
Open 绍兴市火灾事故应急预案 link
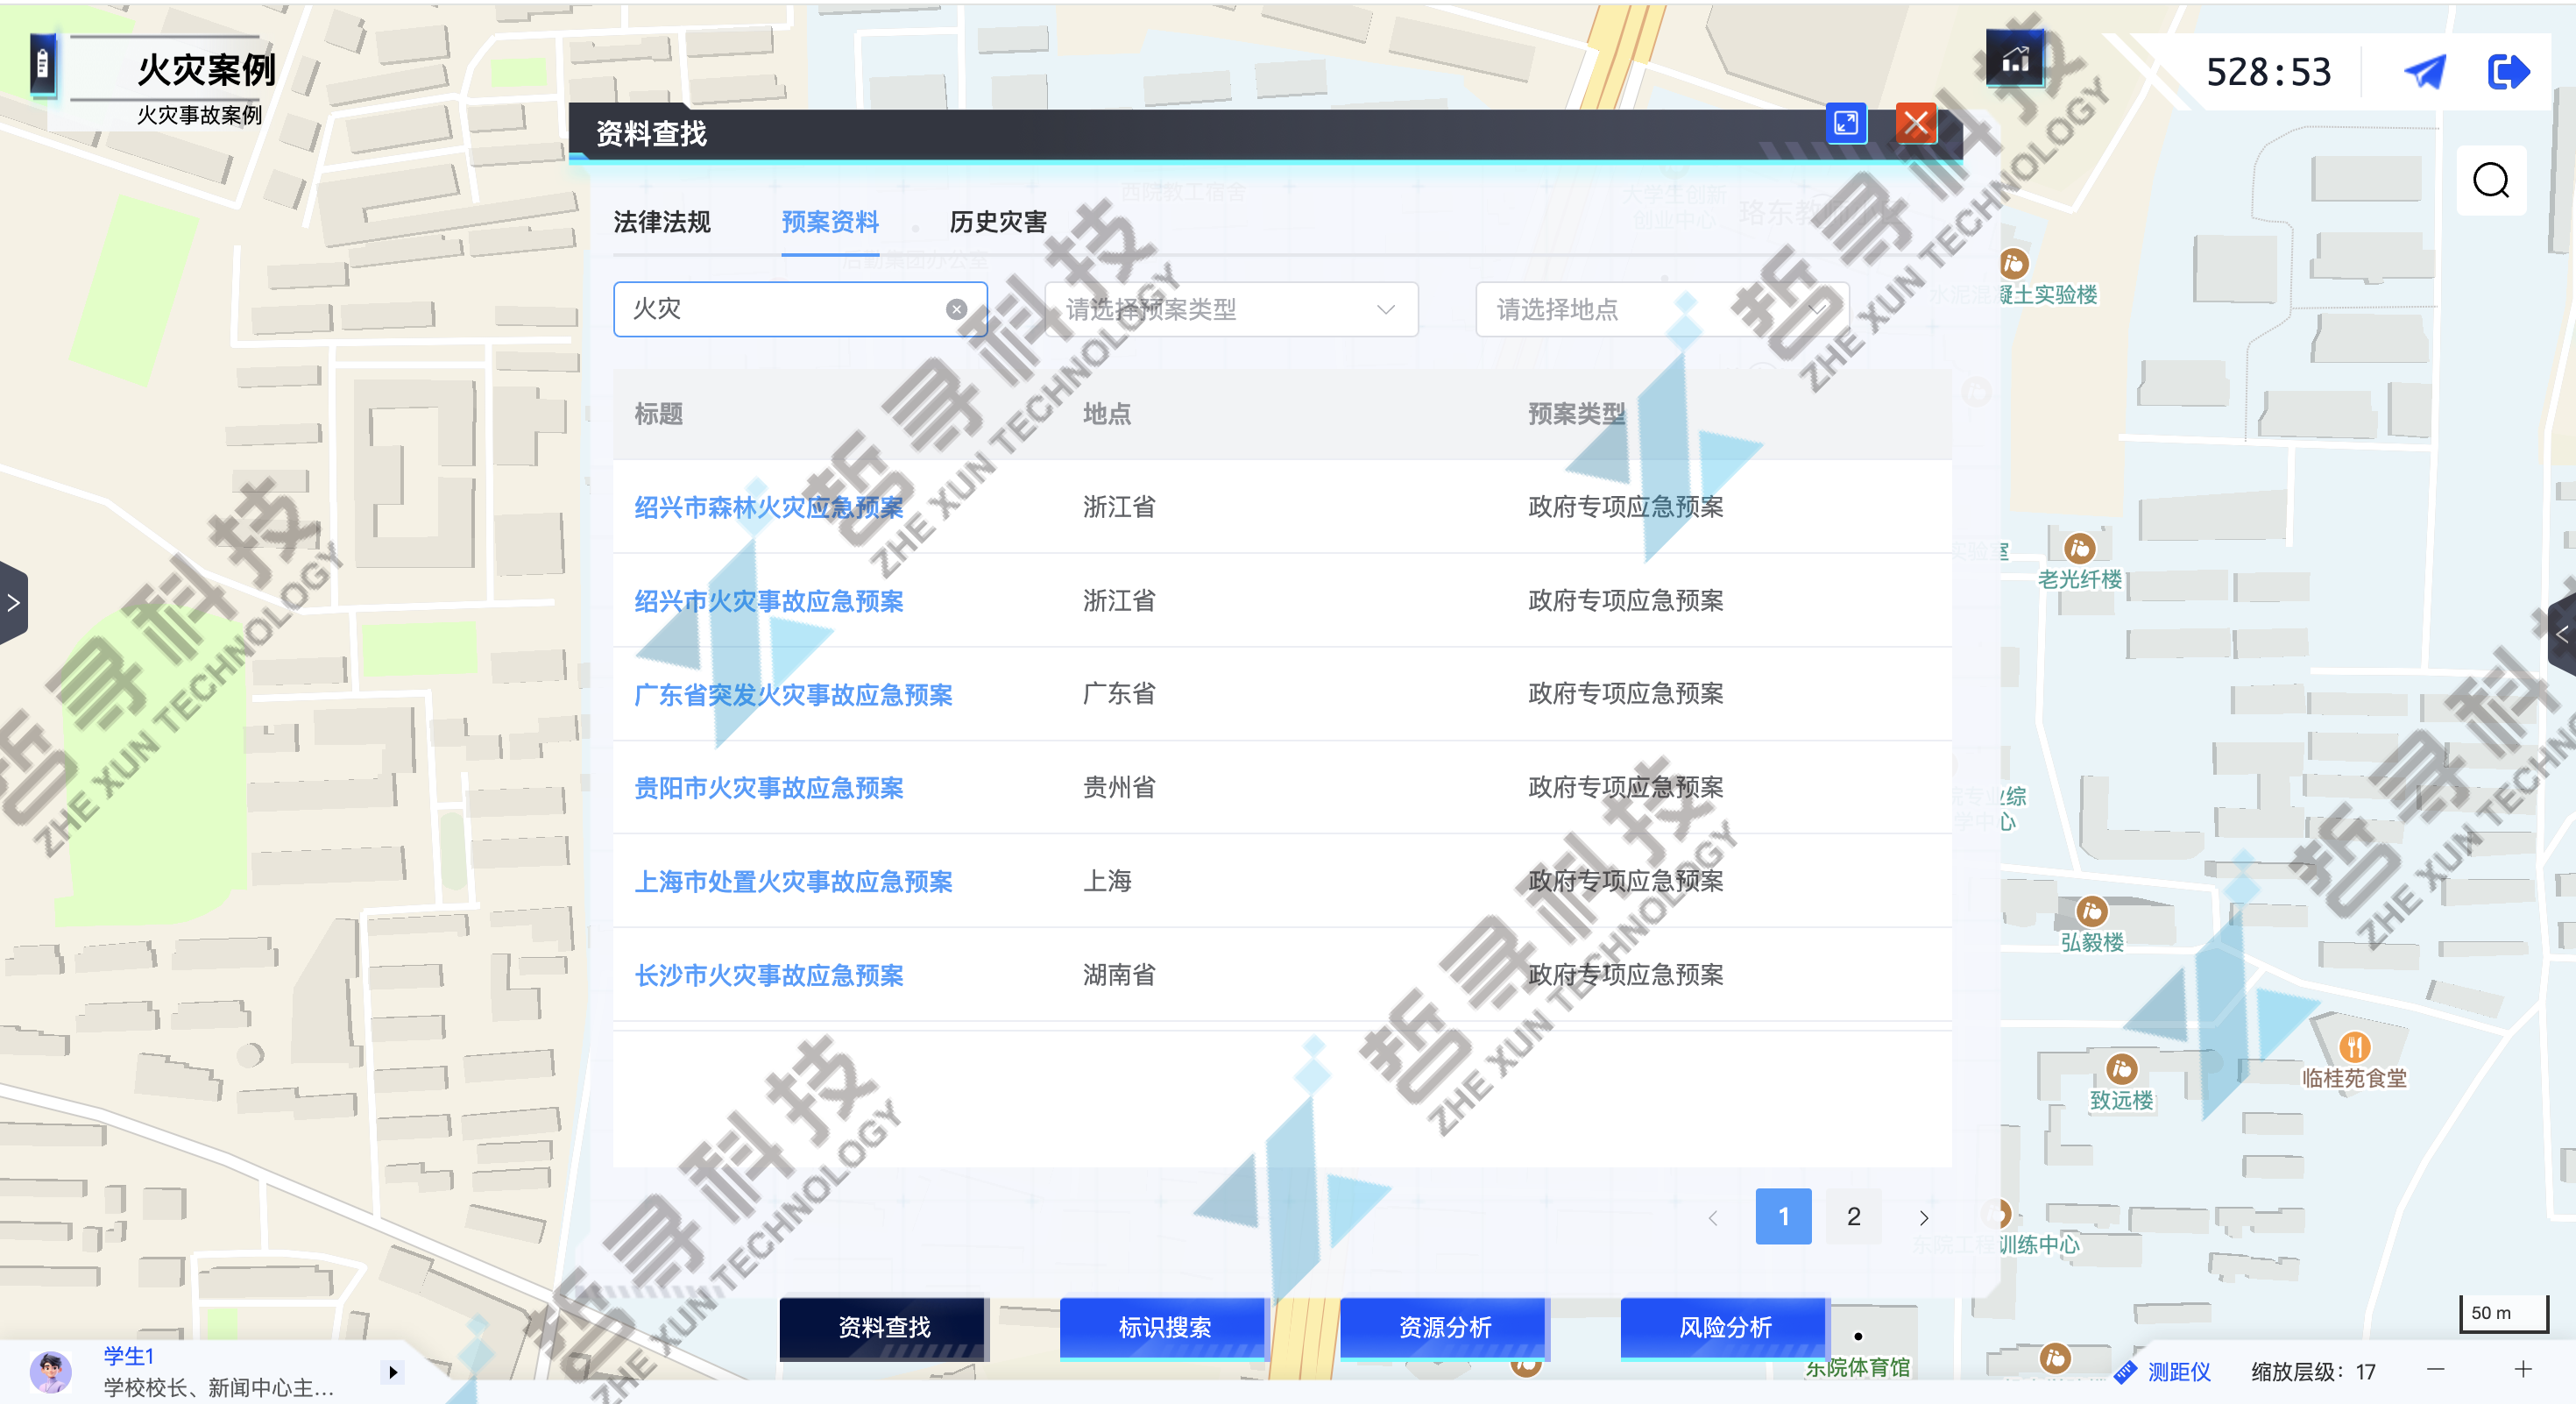click(x=768, y=601)
